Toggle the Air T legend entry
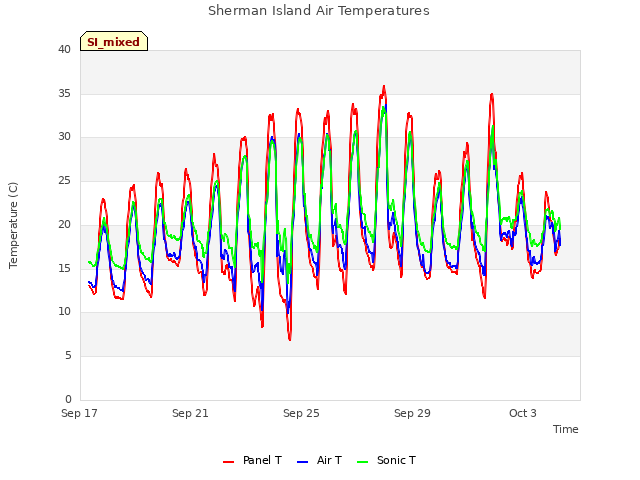Image resolution: width=640 pixels, height=480 pixels. 320,460
